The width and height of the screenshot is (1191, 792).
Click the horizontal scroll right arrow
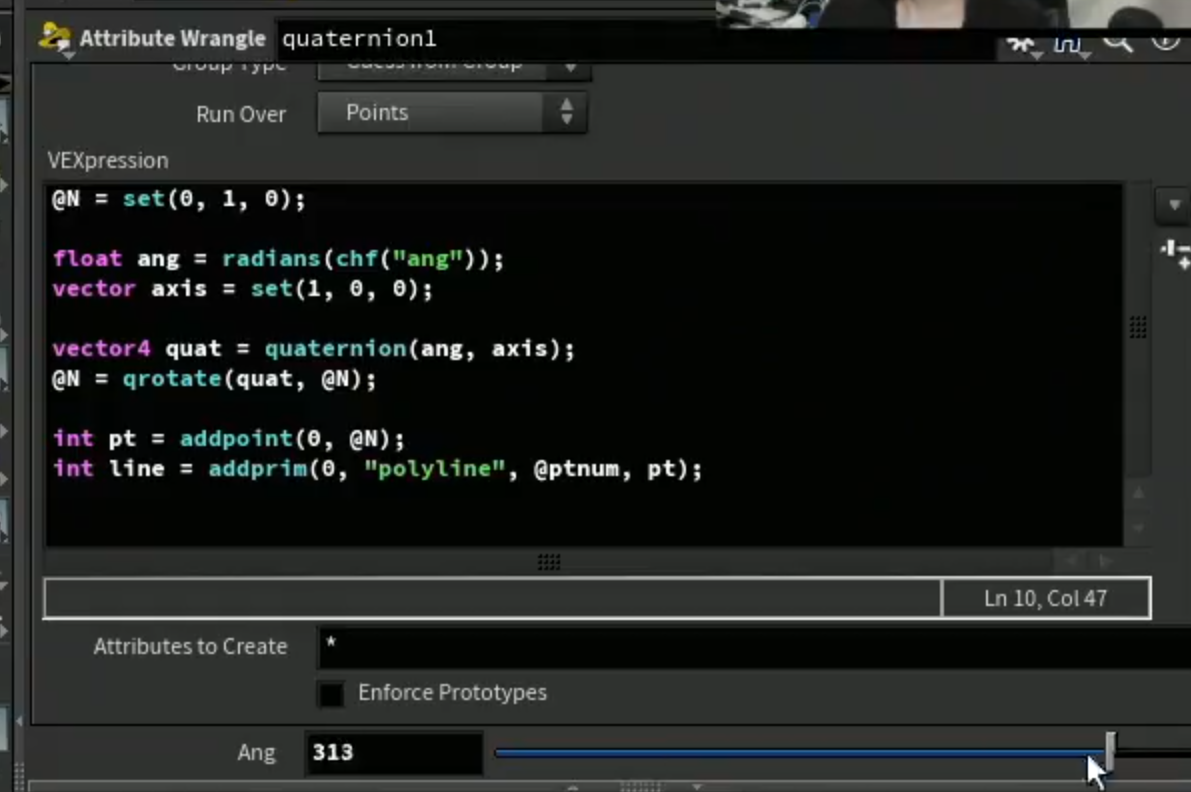point(1105,561)
